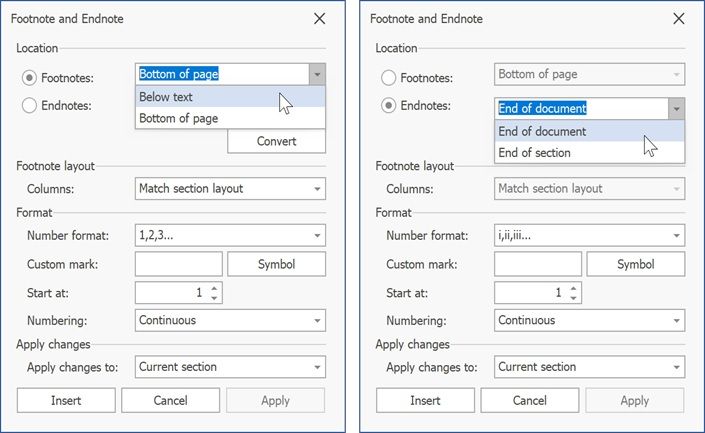Screen dimensions: 705x433
Task: Decrease 'Start at' value in right dialog
Action: click(574, 298)
